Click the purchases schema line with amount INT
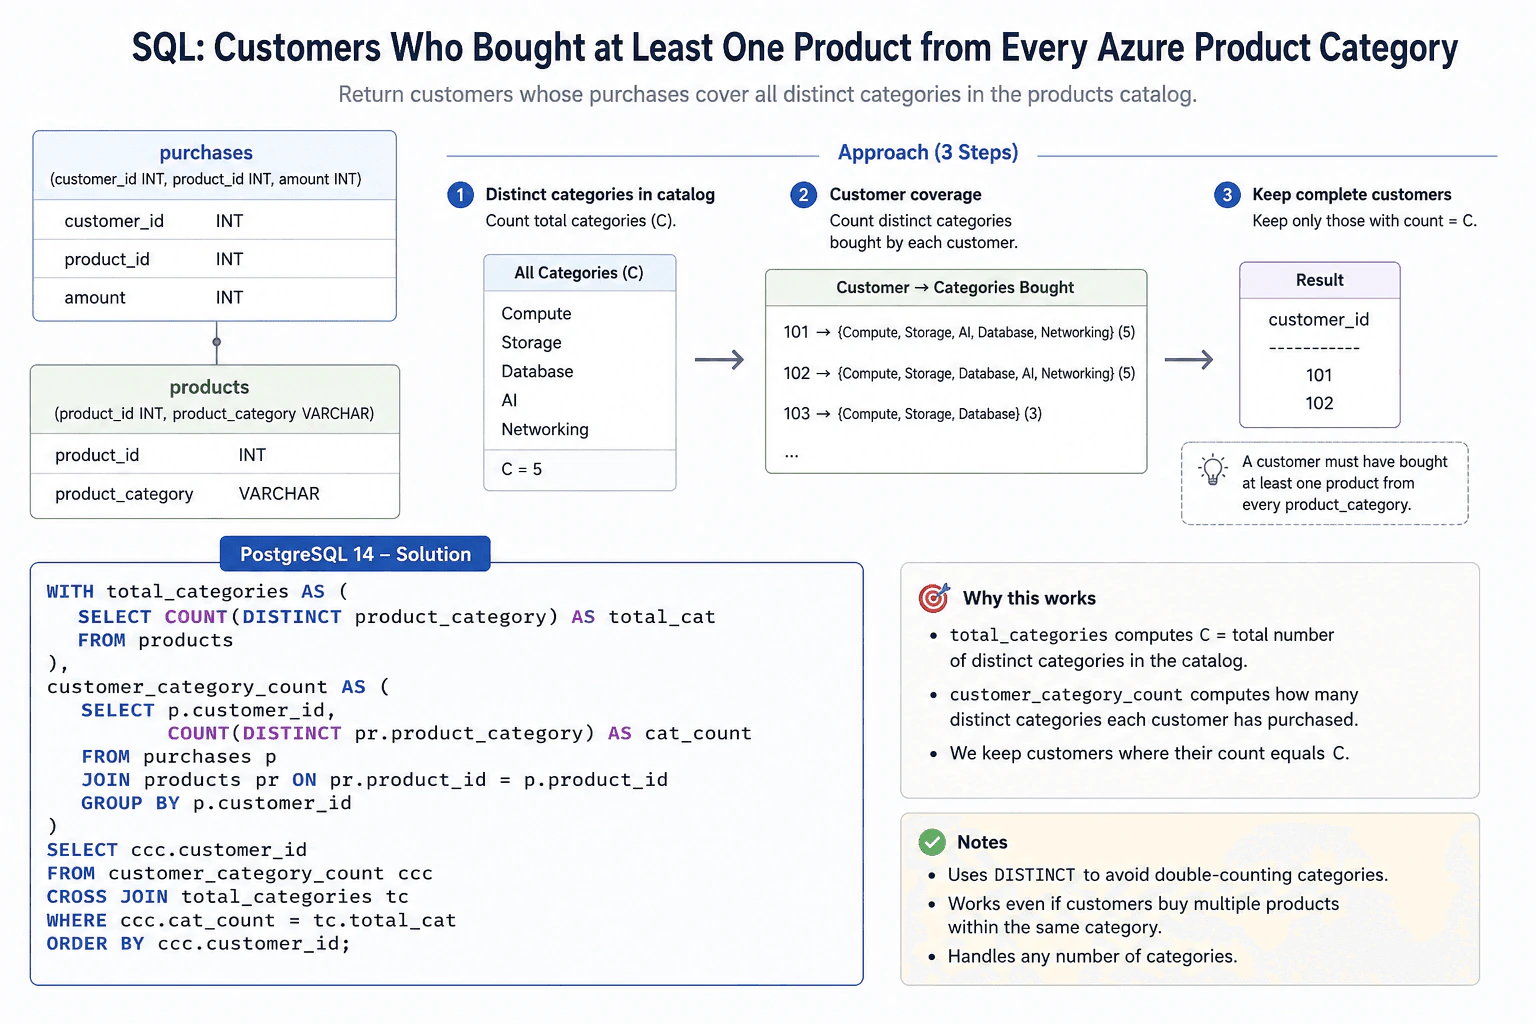The width and height of the screenshot is (1536, 1024). (206, 179)
